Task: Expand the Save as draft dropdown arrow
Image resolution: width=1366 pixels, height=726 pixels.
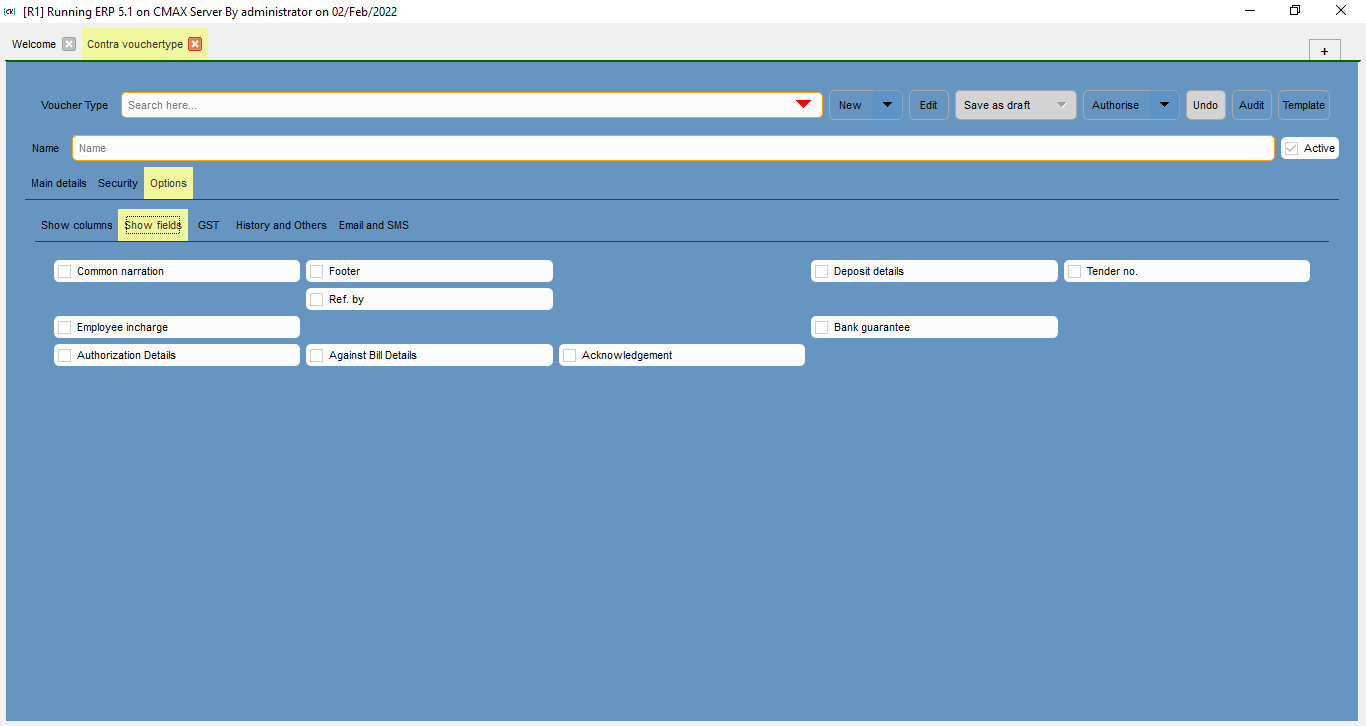Action: click(1061, 105)
